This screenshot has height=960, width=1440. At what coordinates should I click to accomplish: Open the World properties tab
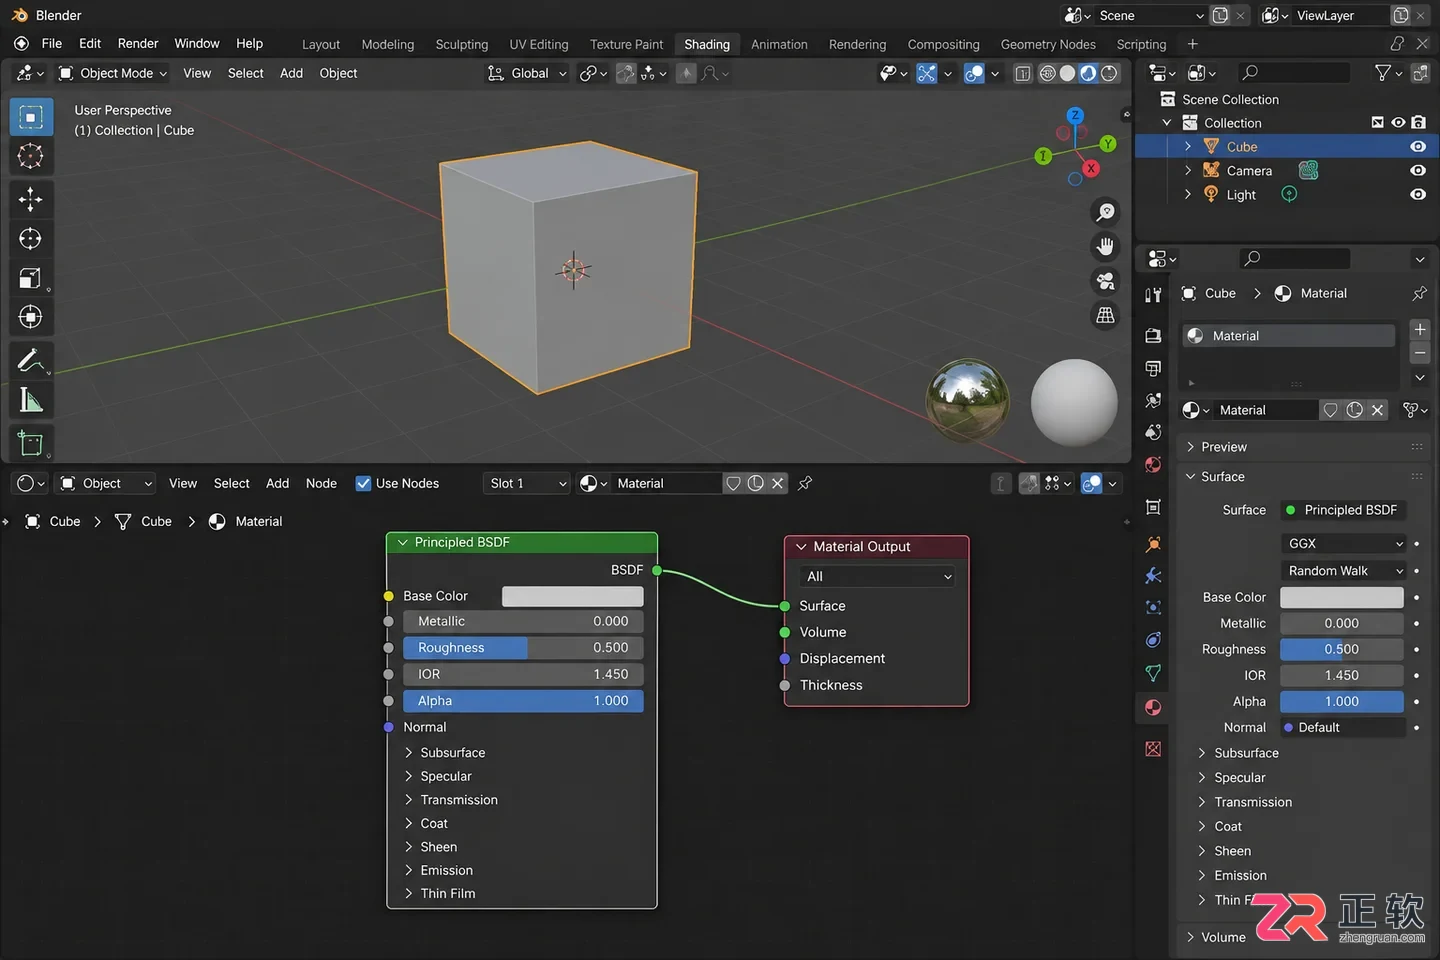point(1153,465)
